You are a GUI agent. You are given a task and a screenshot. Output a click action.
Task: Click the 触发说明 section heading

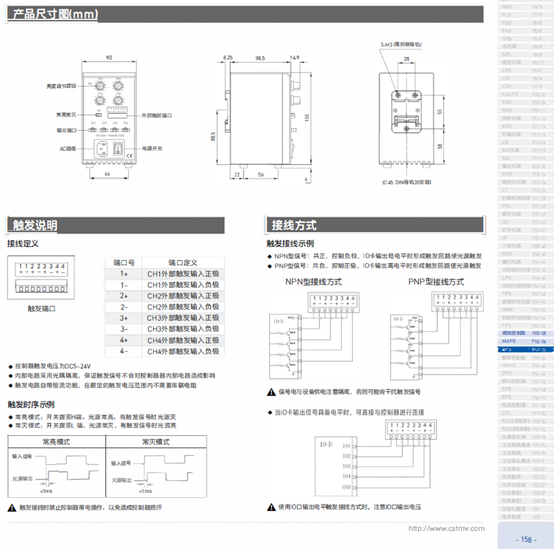(x=35, y=225)
